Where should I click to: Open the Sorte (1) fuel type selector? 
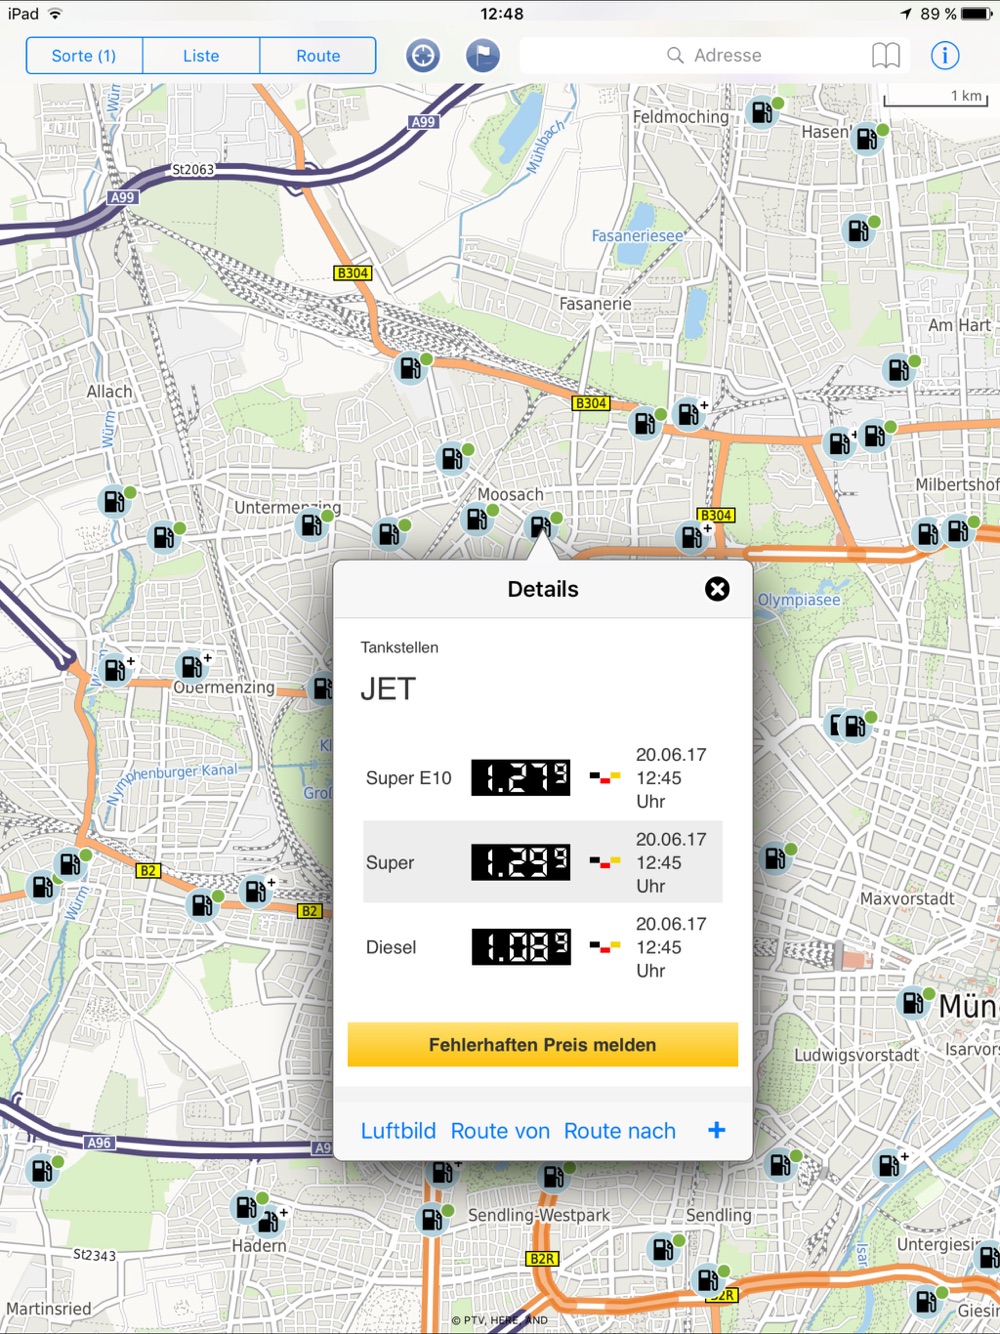(84, 56)
